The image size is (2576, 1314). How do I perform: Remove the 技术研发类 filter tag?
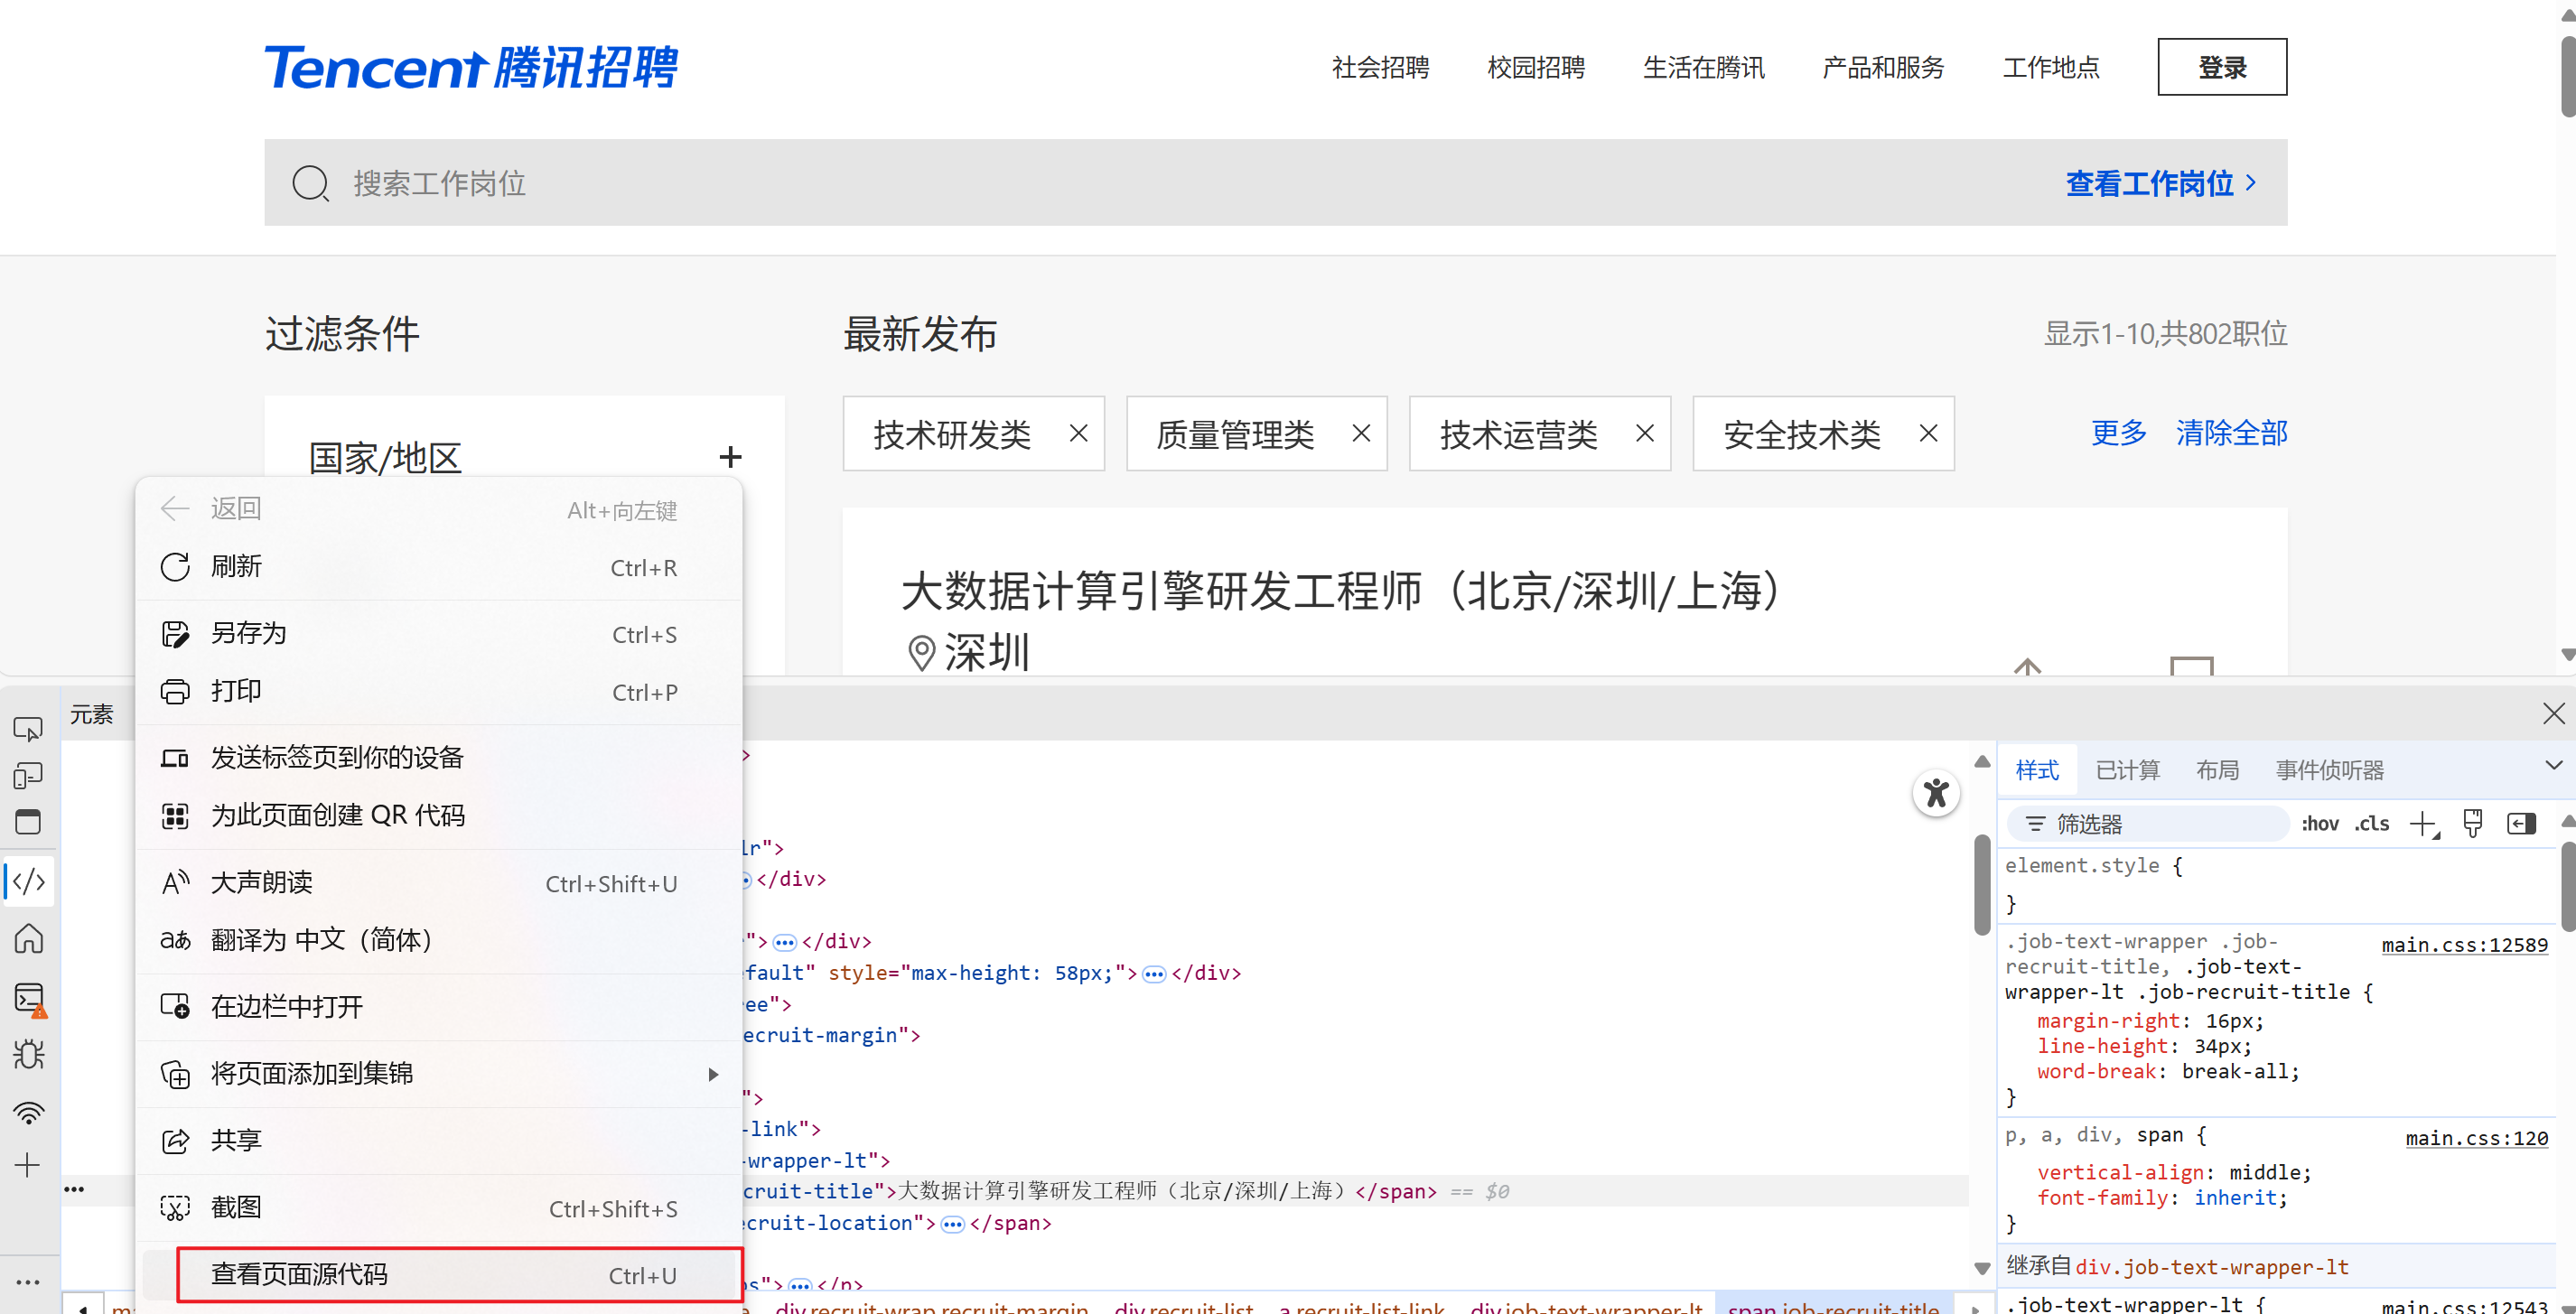tap(1078, 433)
